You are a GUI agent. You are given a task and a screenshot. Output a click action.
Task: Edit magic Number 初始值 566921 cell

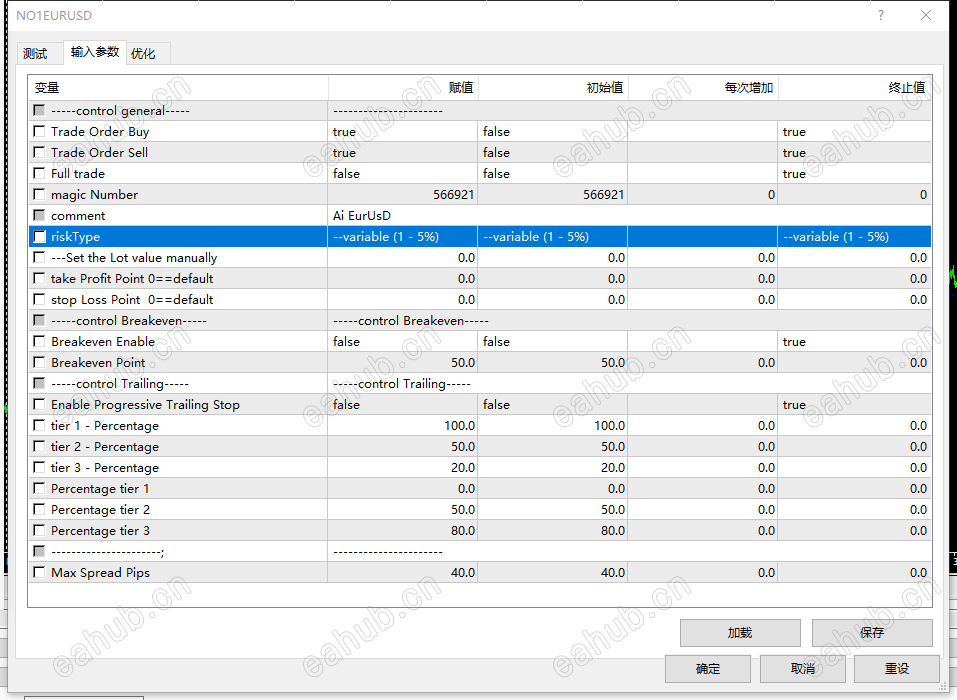pos(552,195)
